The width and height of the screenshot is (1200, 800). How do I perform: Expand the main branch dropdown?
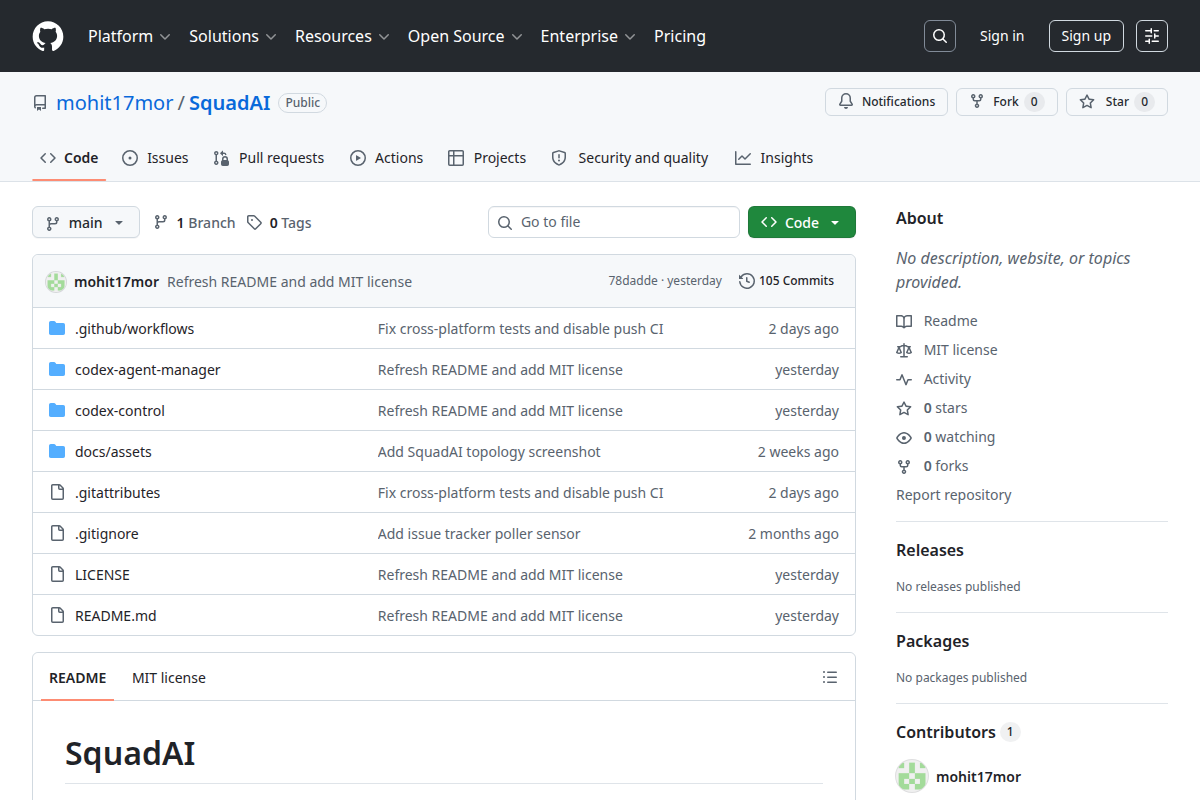tap(86, 223)
